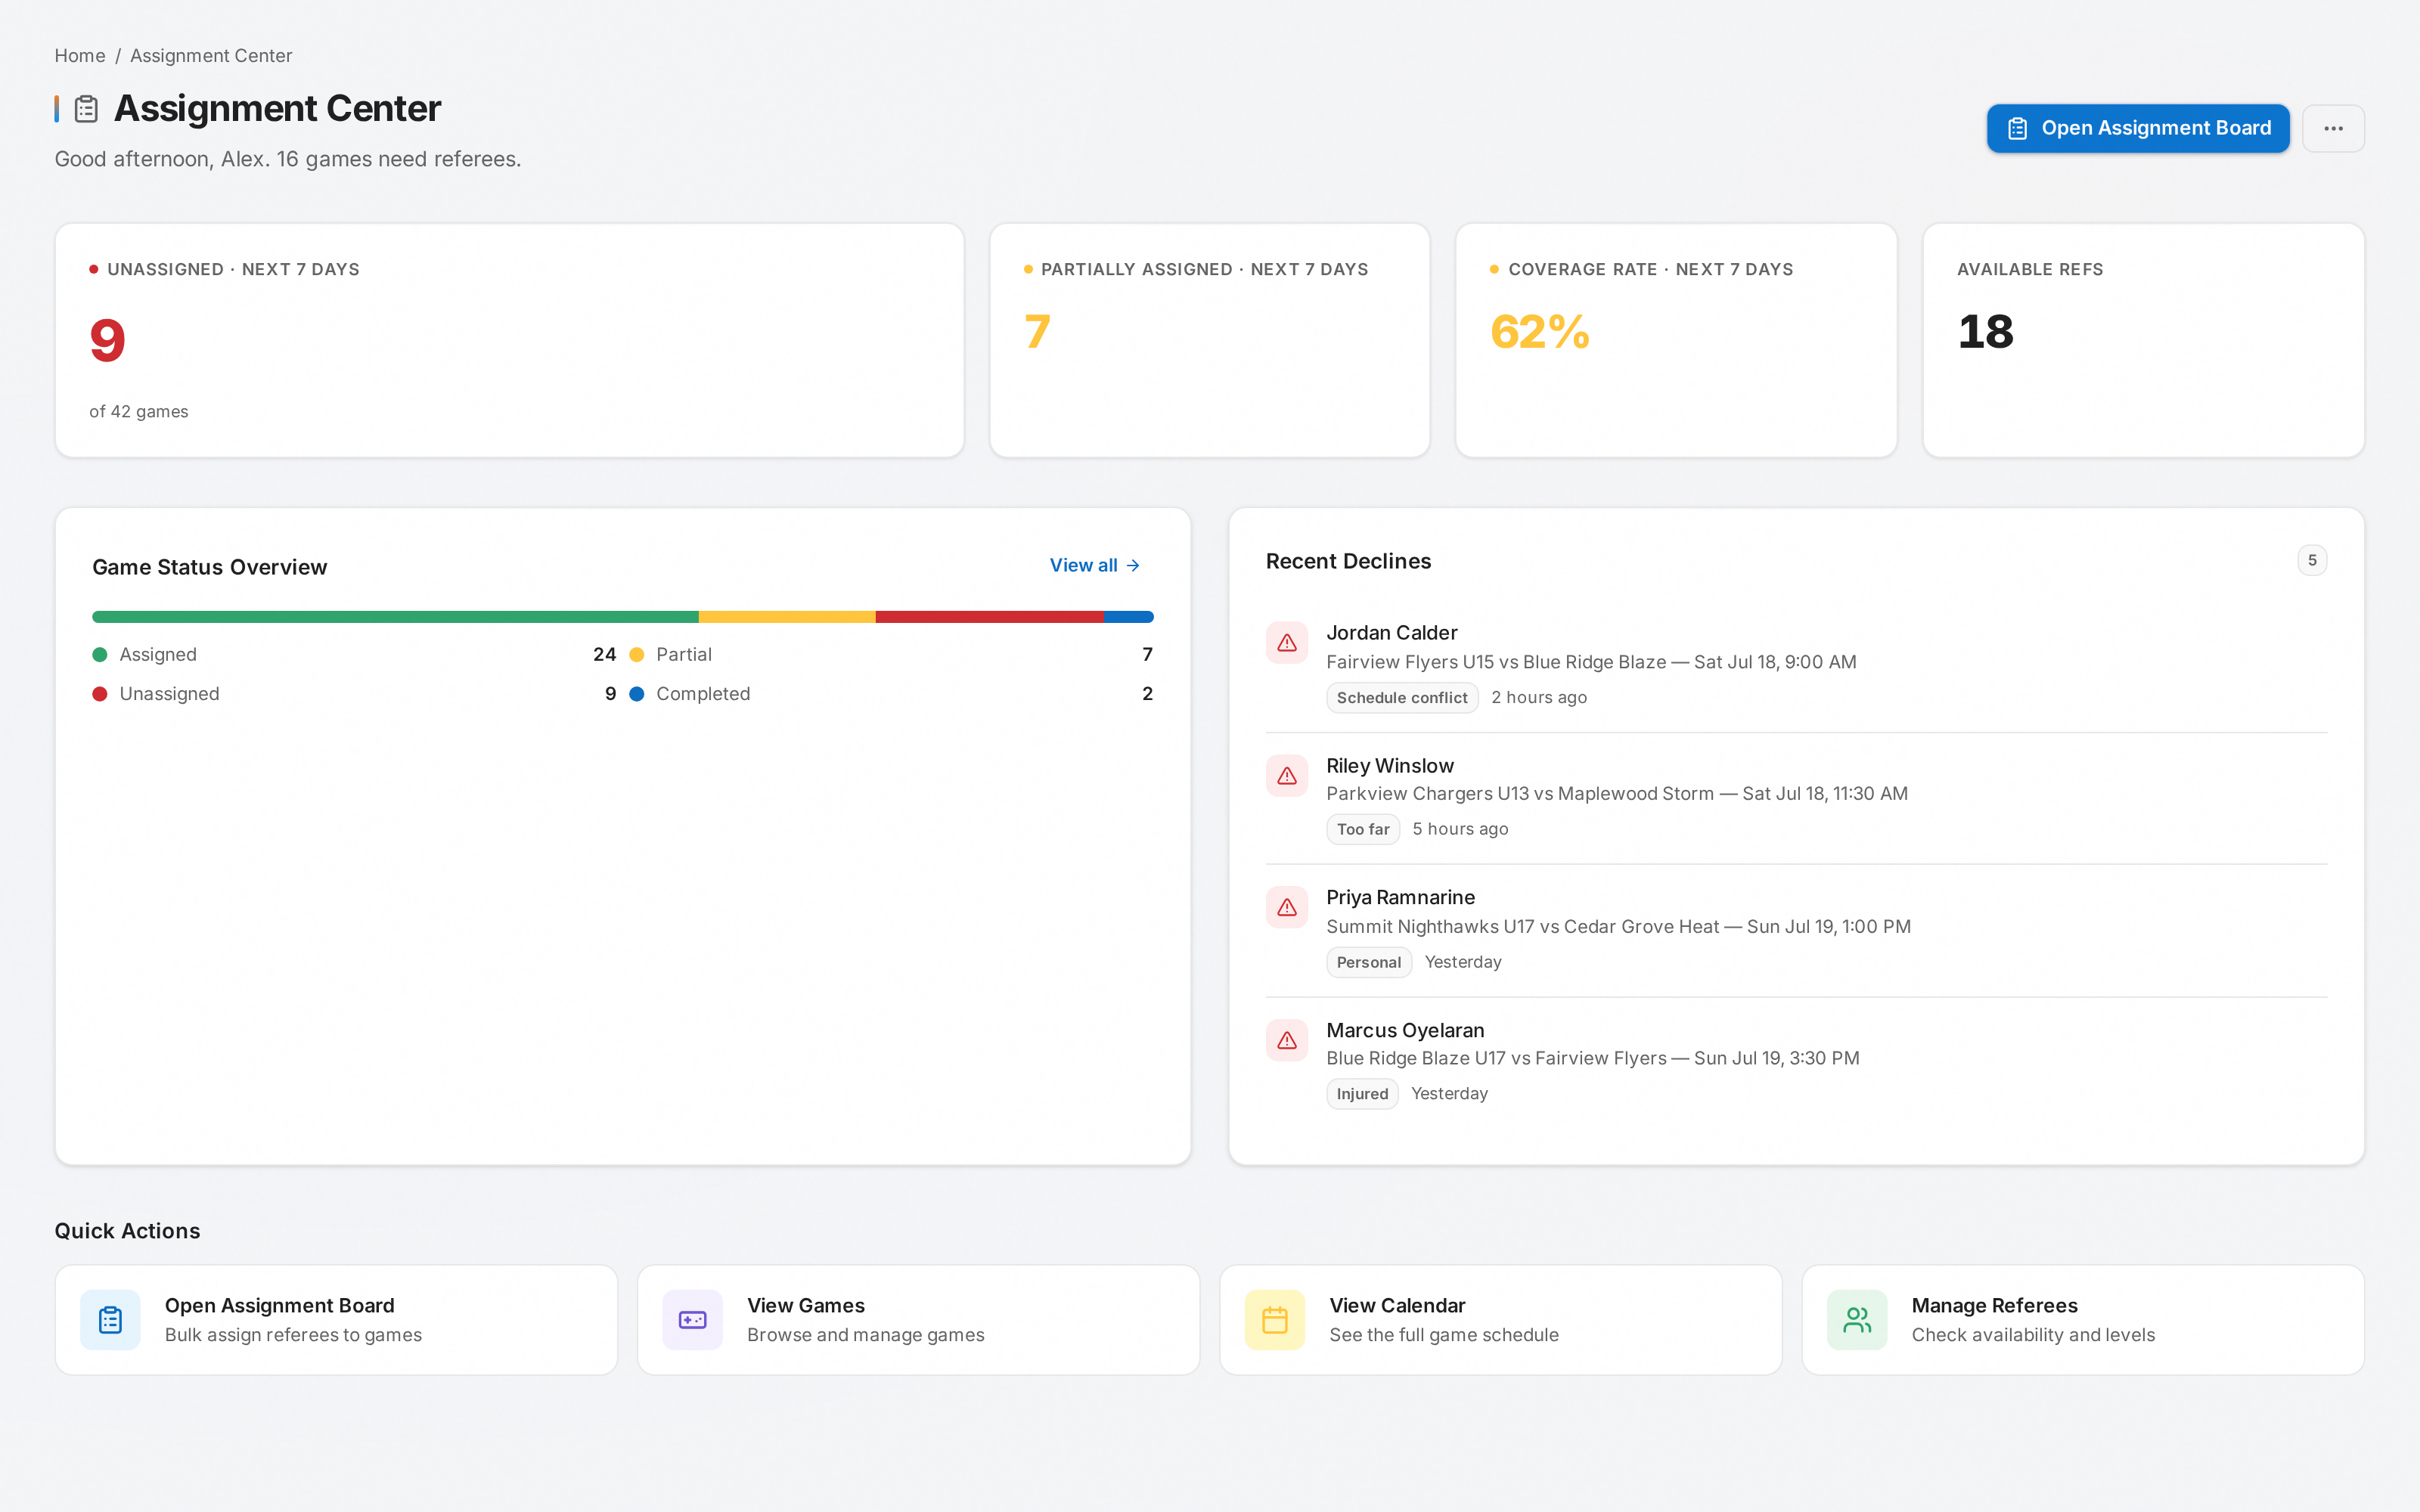
Task: Click the green Assigned segment of status bar
Action: click(395, 617)
